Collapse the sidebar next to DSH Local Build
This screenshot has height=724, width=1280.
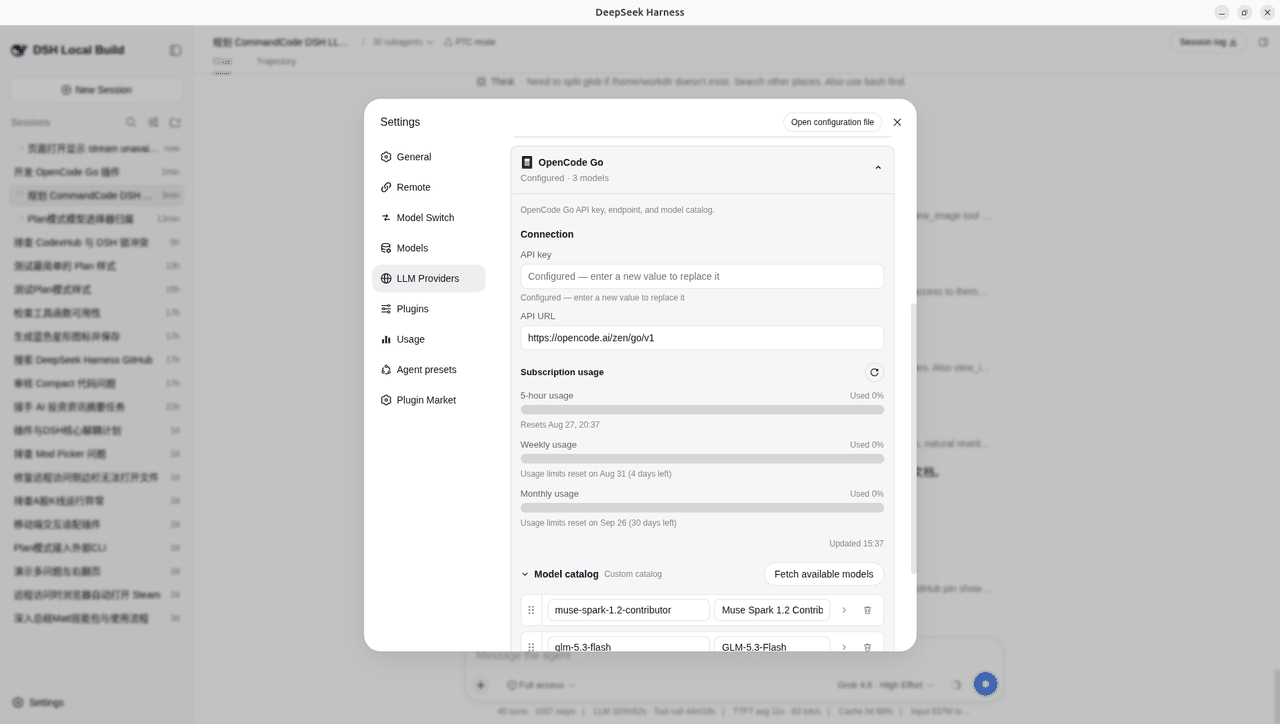pos(175,50)
